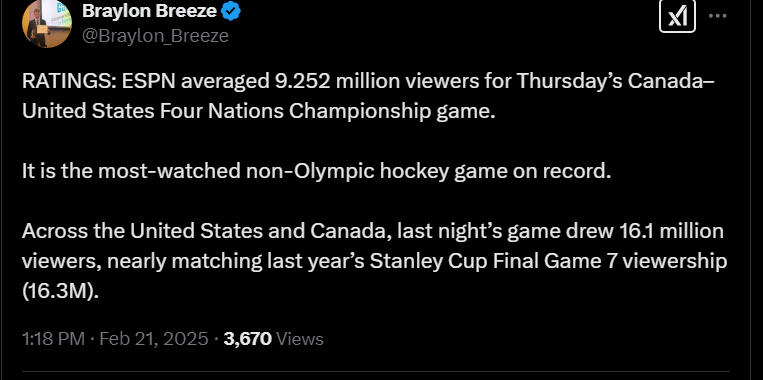Click the Four Nations Championship text
Image resolution: width=763 pixels, height=380 pixels.
click(x=295, y=111)
